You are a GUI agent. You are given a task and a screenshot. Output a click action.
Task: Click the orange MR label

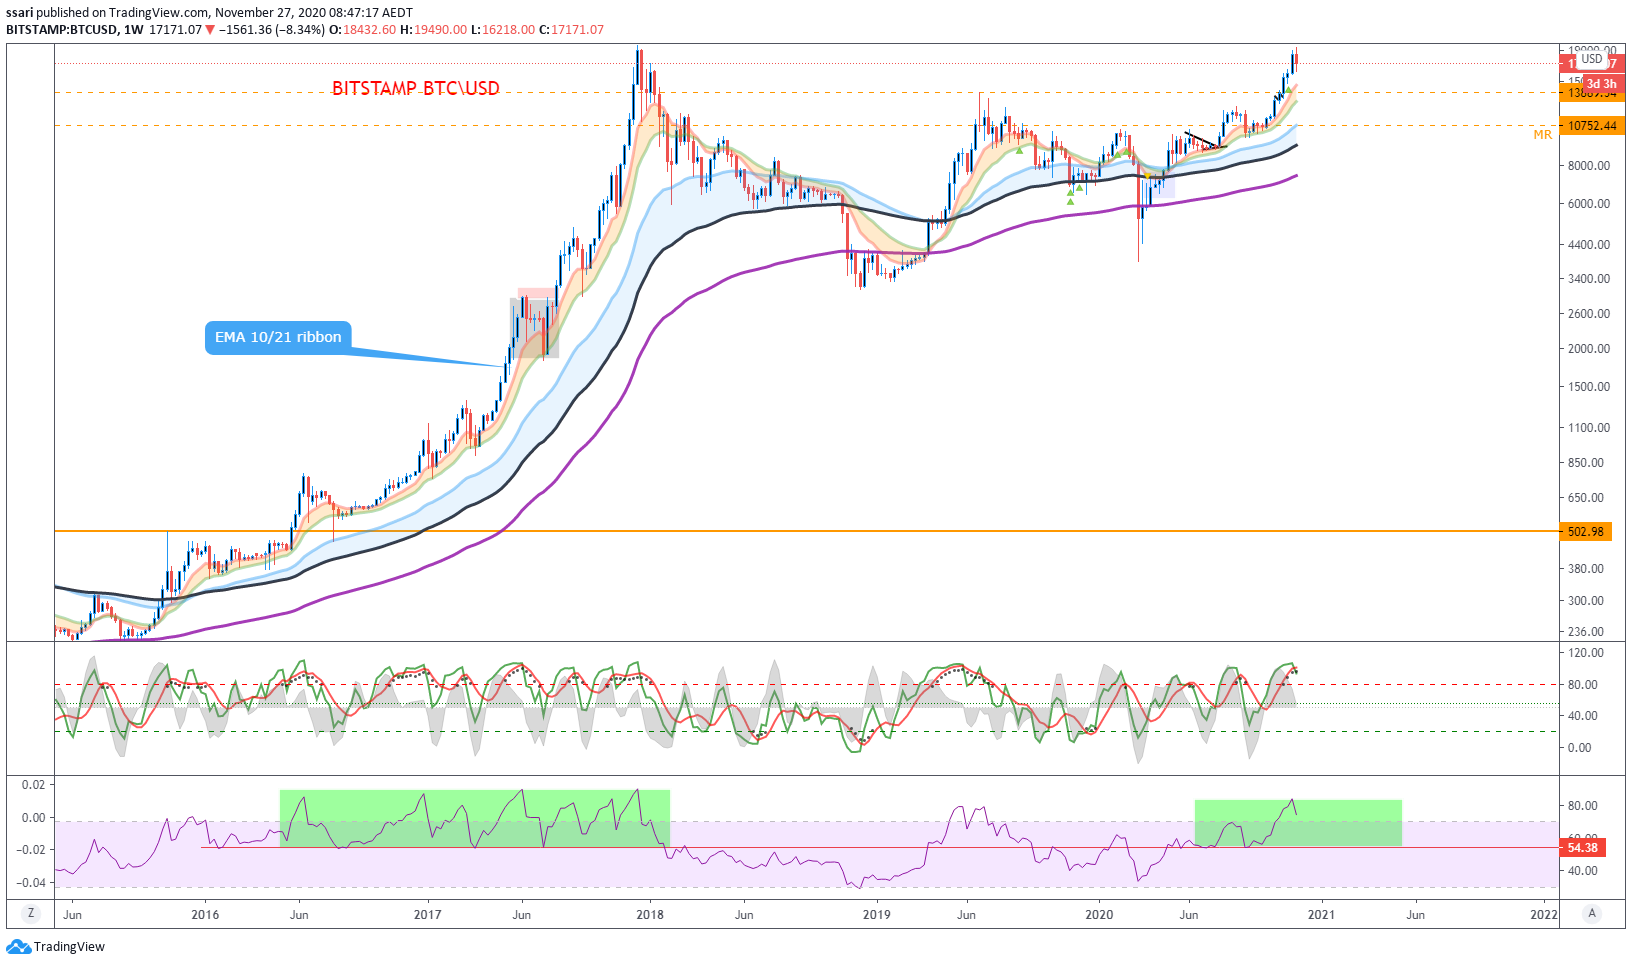[x=1543, y=134]
